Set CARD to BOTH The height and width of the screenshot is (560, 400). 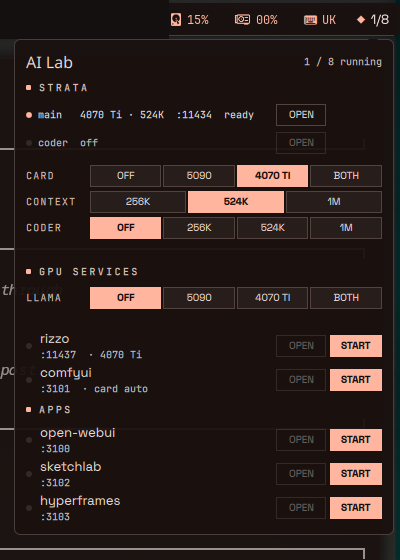(346, 176)
